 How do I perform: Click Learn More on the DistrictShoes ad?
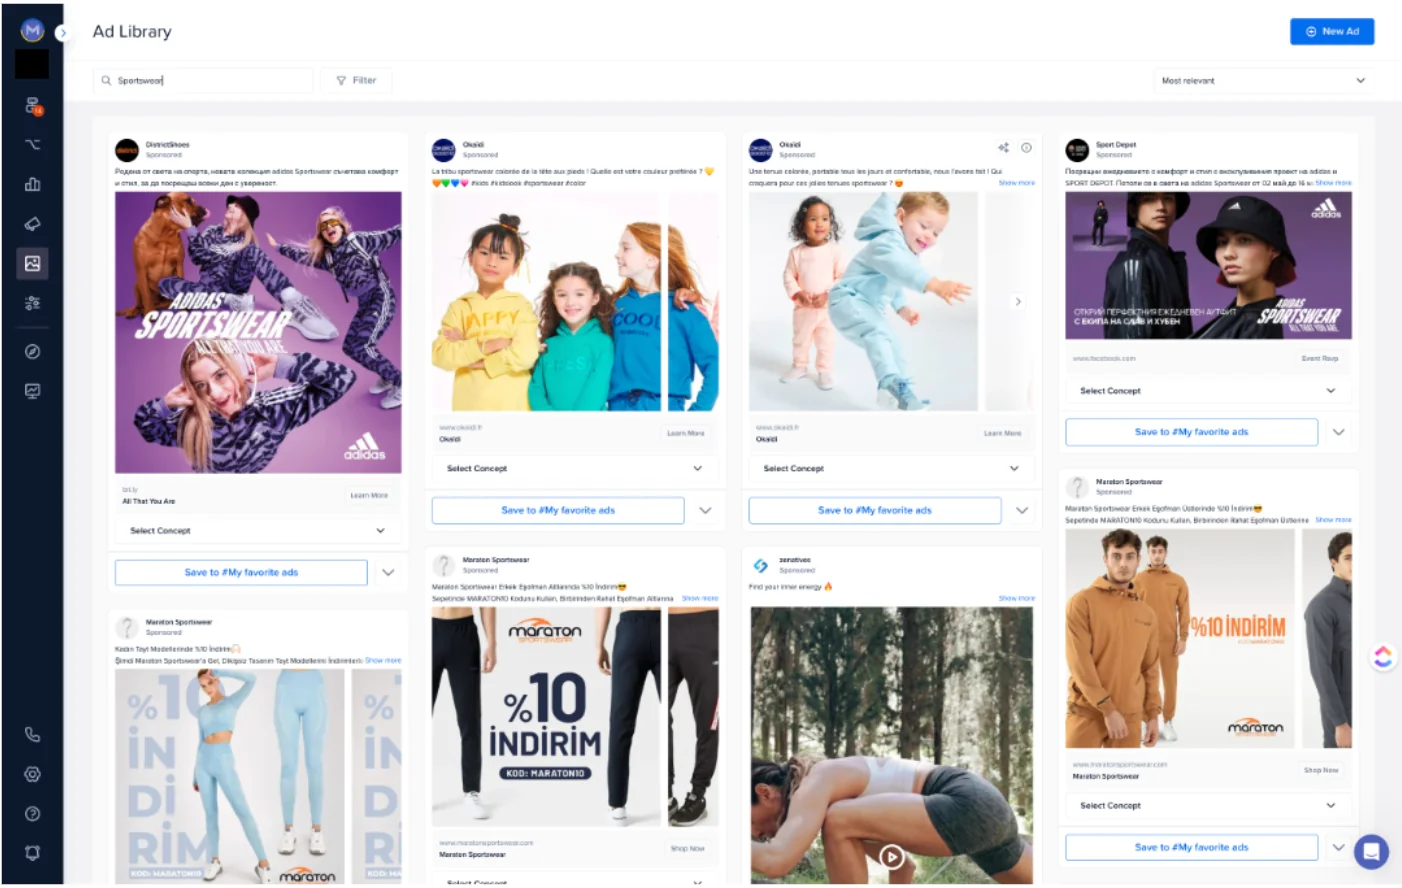pos(369,495)
